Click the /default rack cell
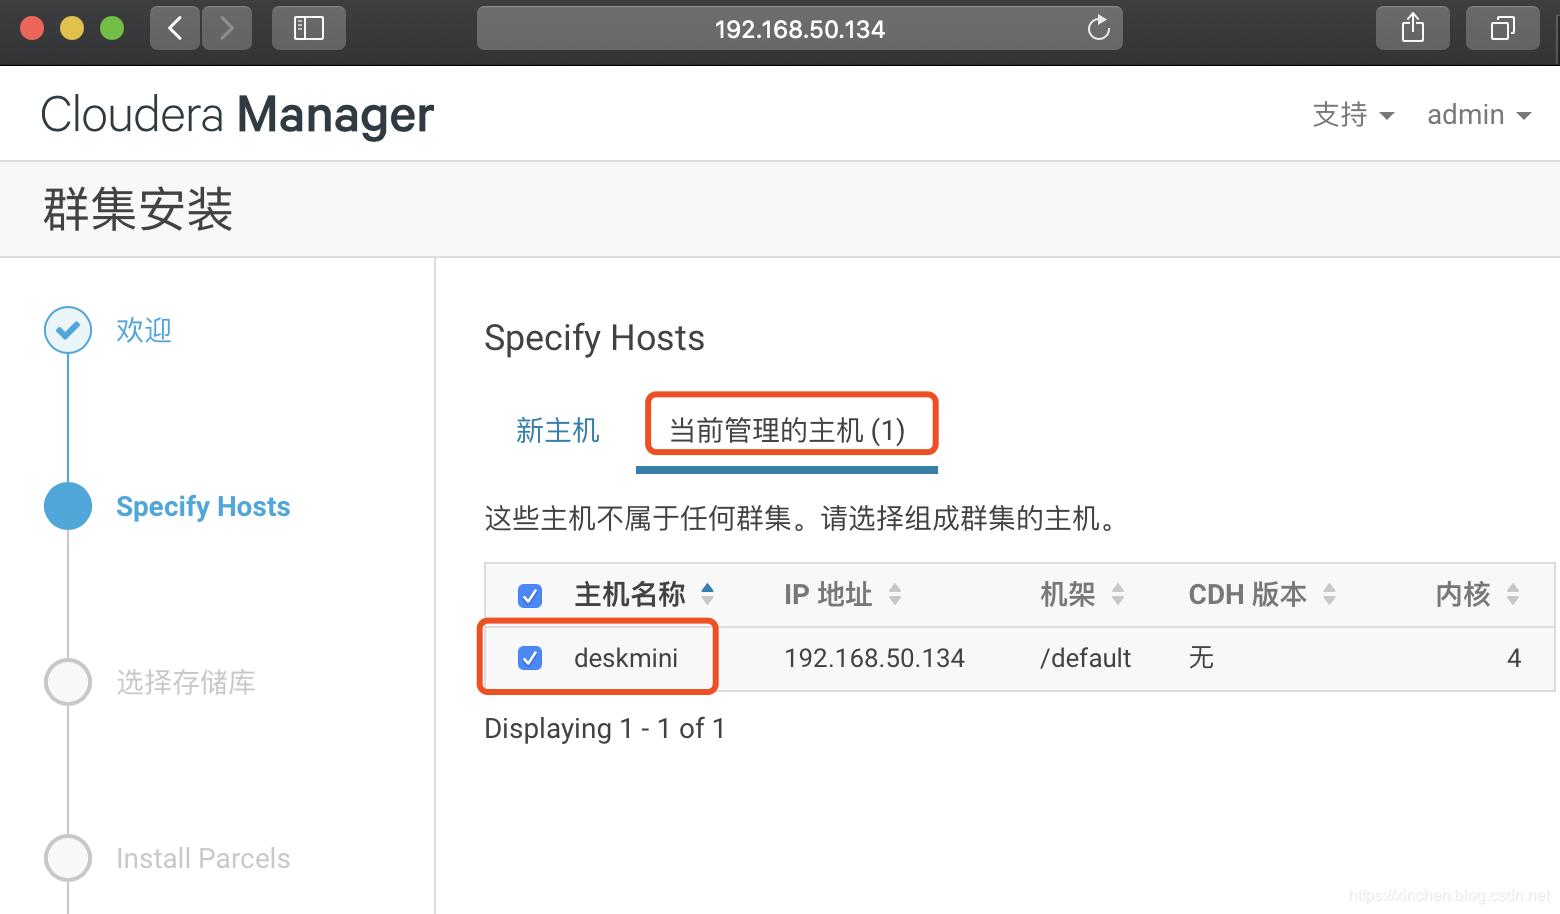This screenshot has width=1560, height=914. pyautogui.click(x=1085, y=658)
